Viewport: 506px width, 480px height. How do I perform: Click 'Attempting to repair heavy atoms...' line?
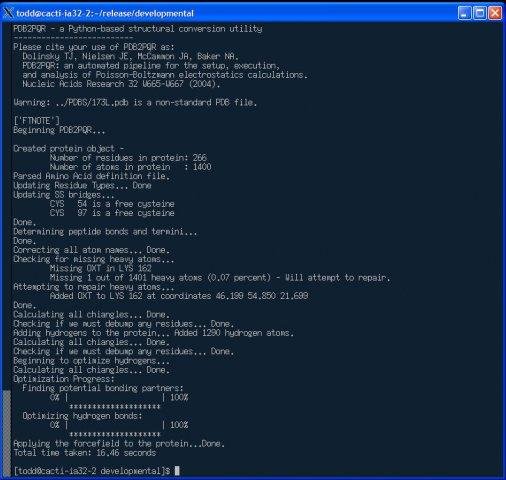pos(94,287)
